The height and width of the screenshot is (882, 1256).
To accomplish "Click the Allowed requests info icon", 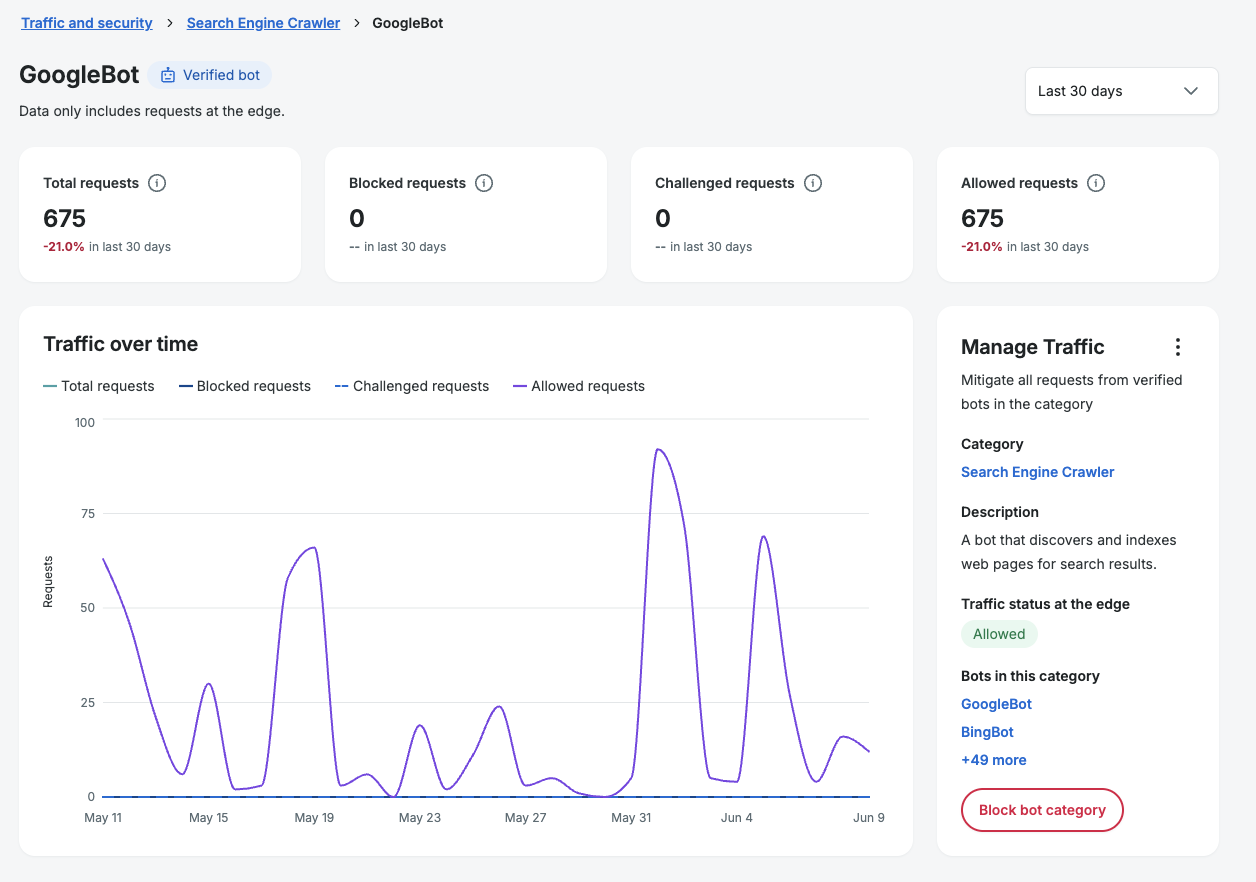I will (x=1096, y=183).
